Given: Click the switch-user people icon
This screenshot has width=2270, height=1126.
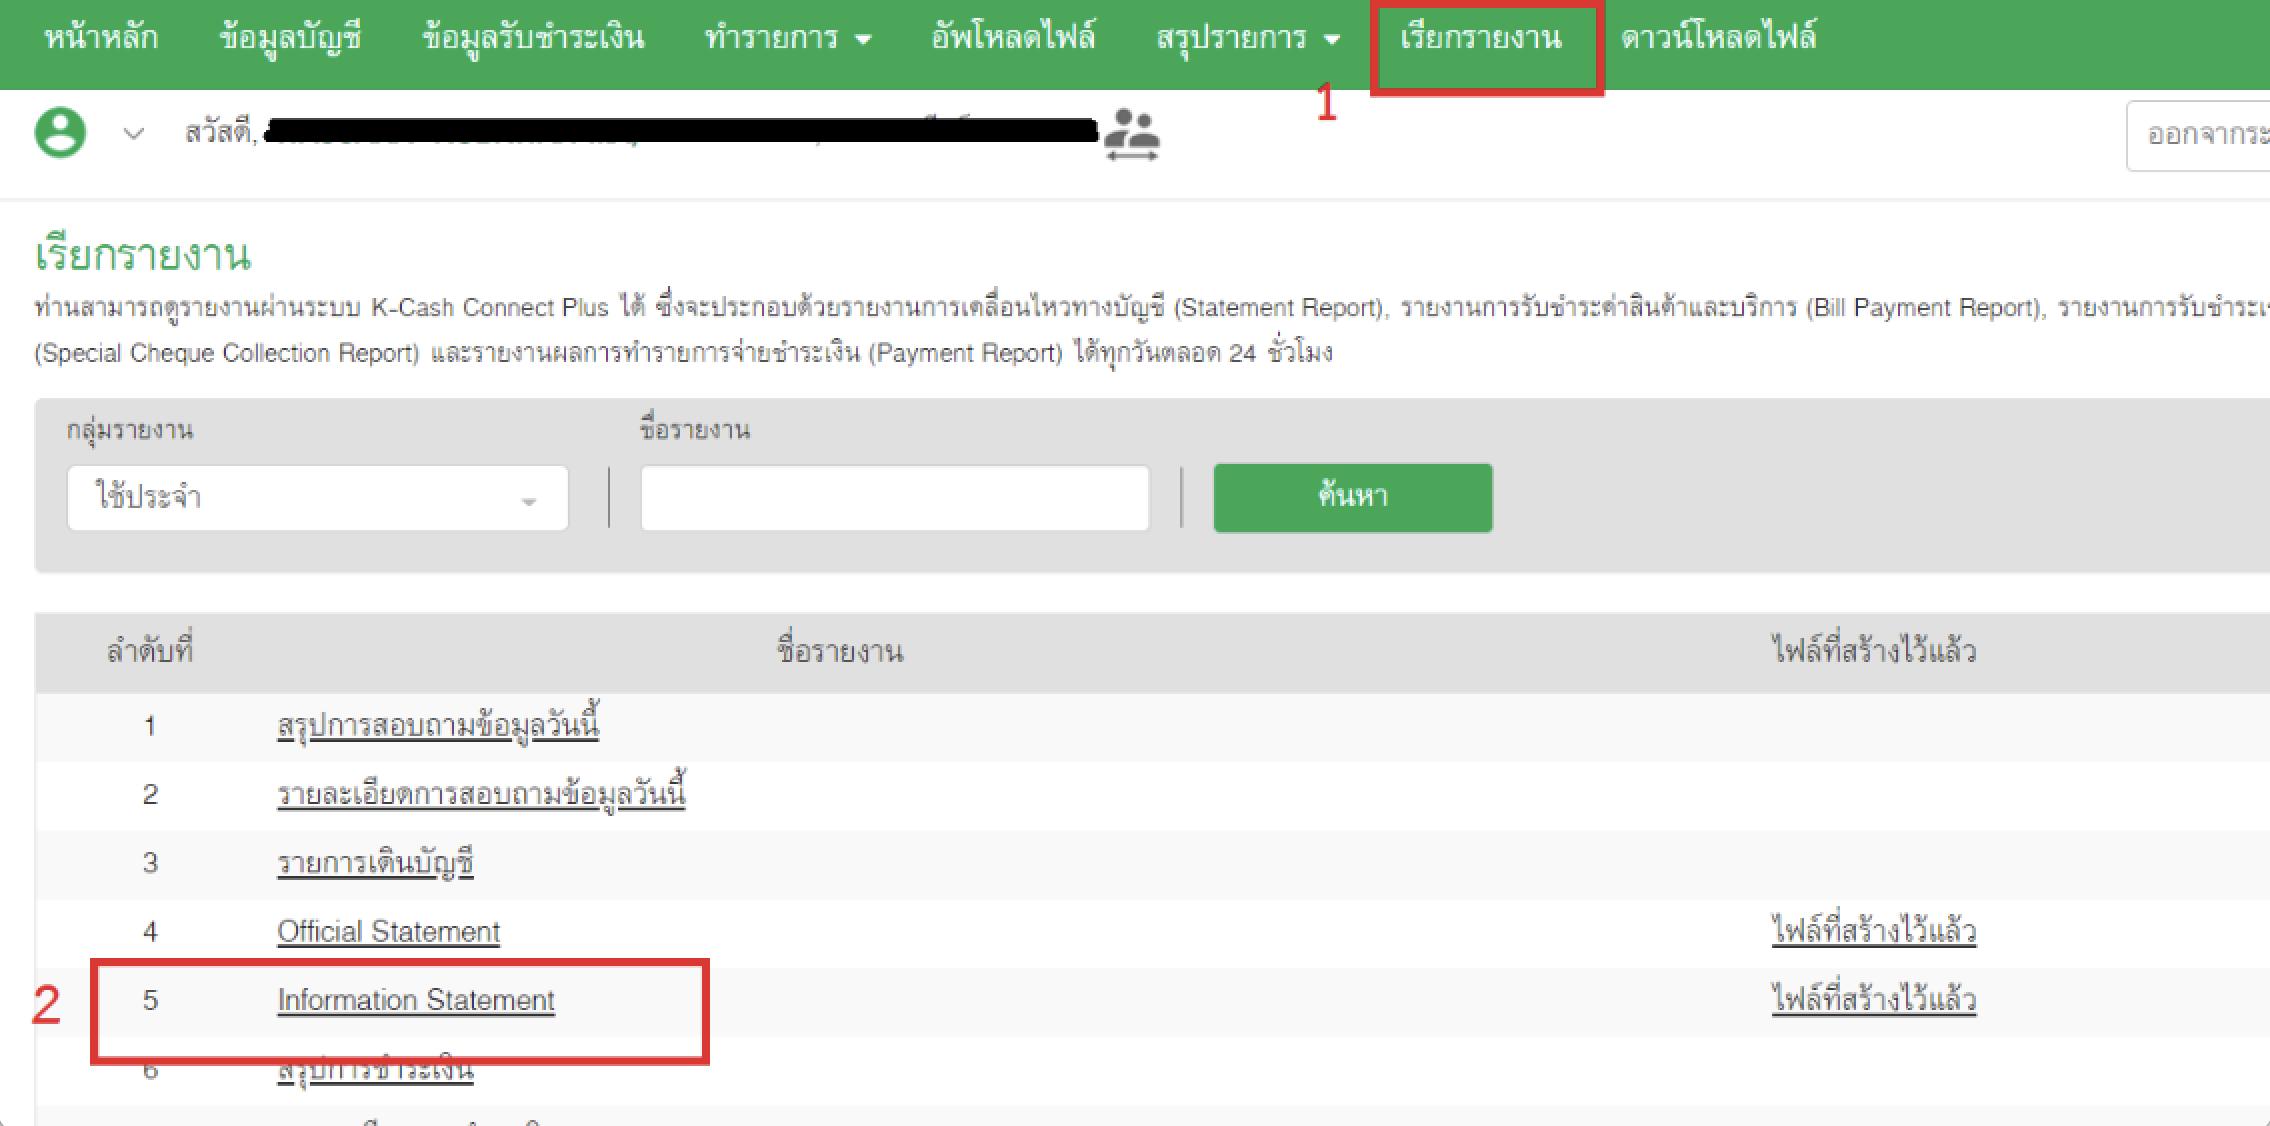Looking at the screenshot, I should [x=1132, y=134].
